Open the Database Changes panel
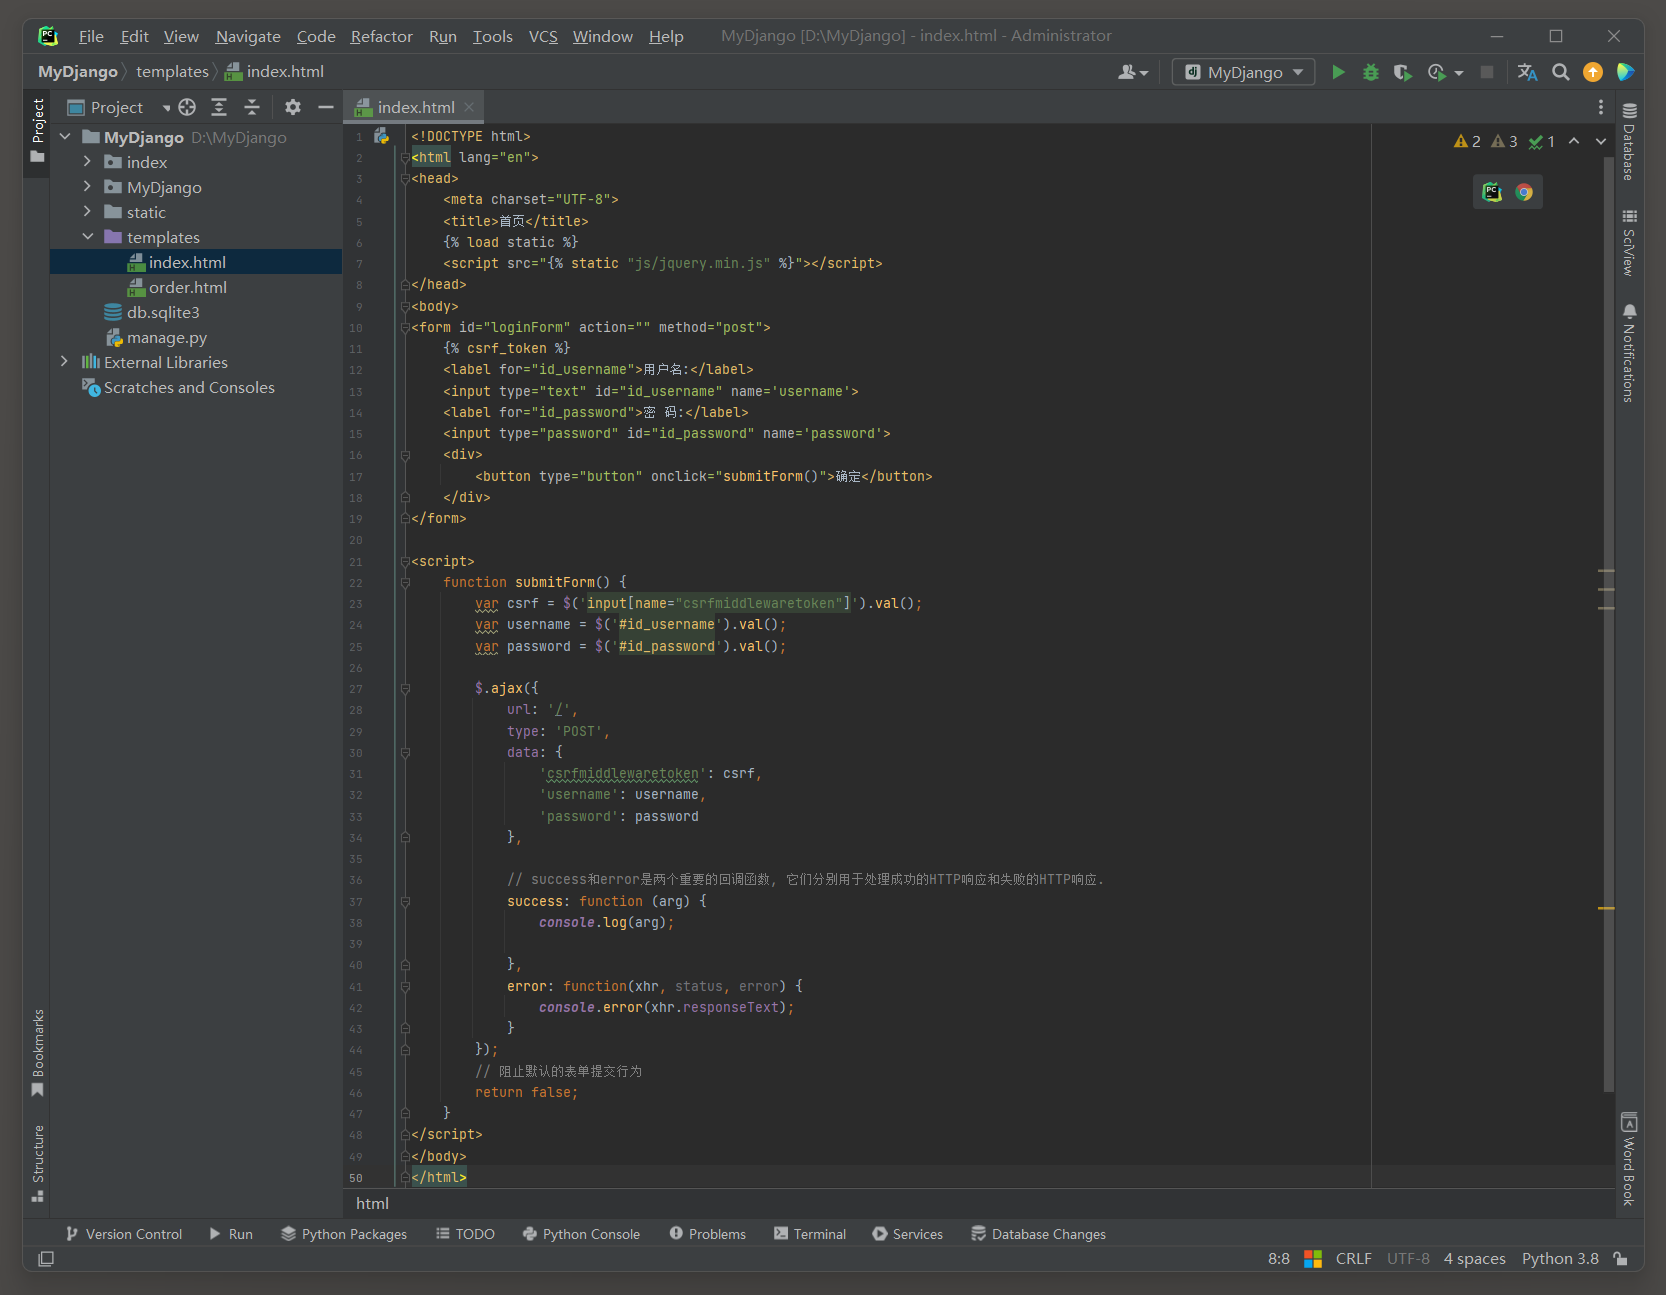The image size is (1666, 1295). (1039, 1234)
